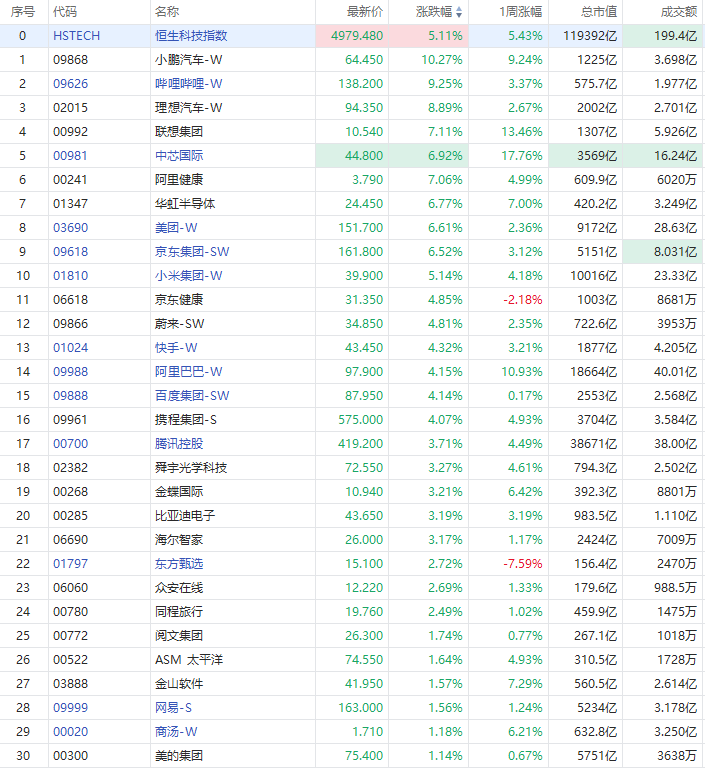Open 京东集团-SW stock link

pos(192,252)
